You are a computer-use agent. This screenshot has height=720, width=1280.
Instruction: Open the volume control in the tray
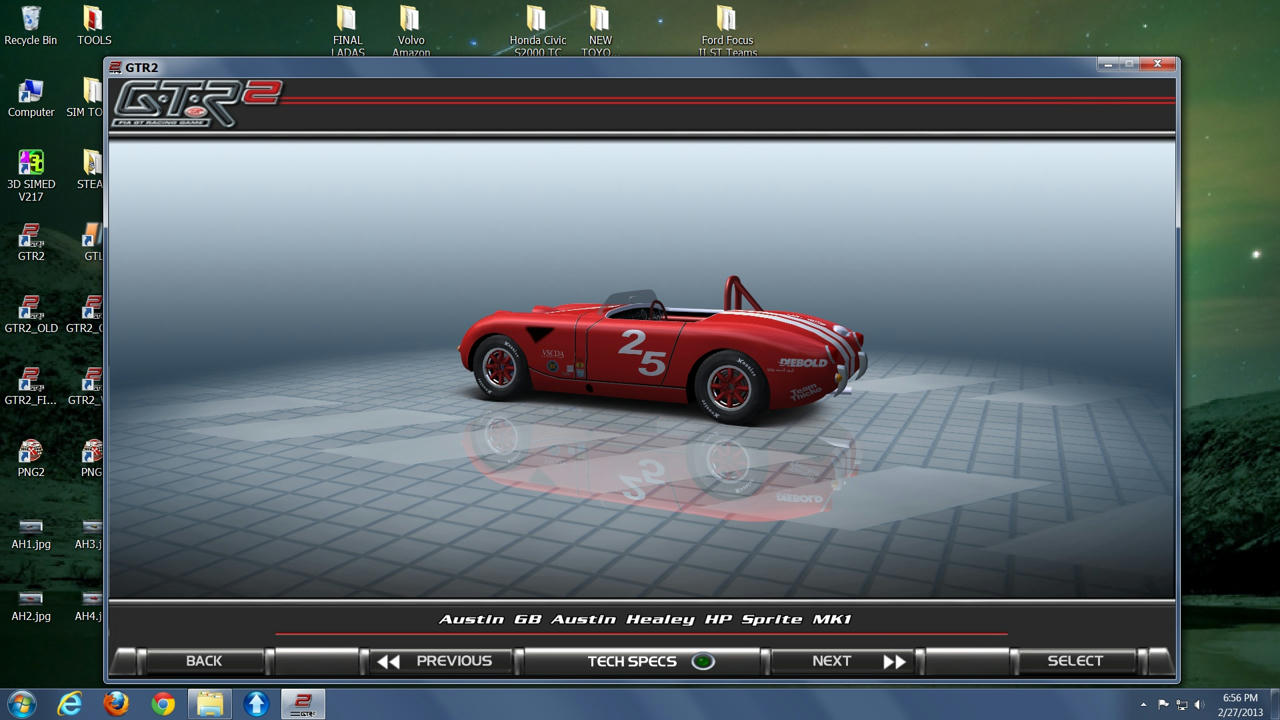1199,705
